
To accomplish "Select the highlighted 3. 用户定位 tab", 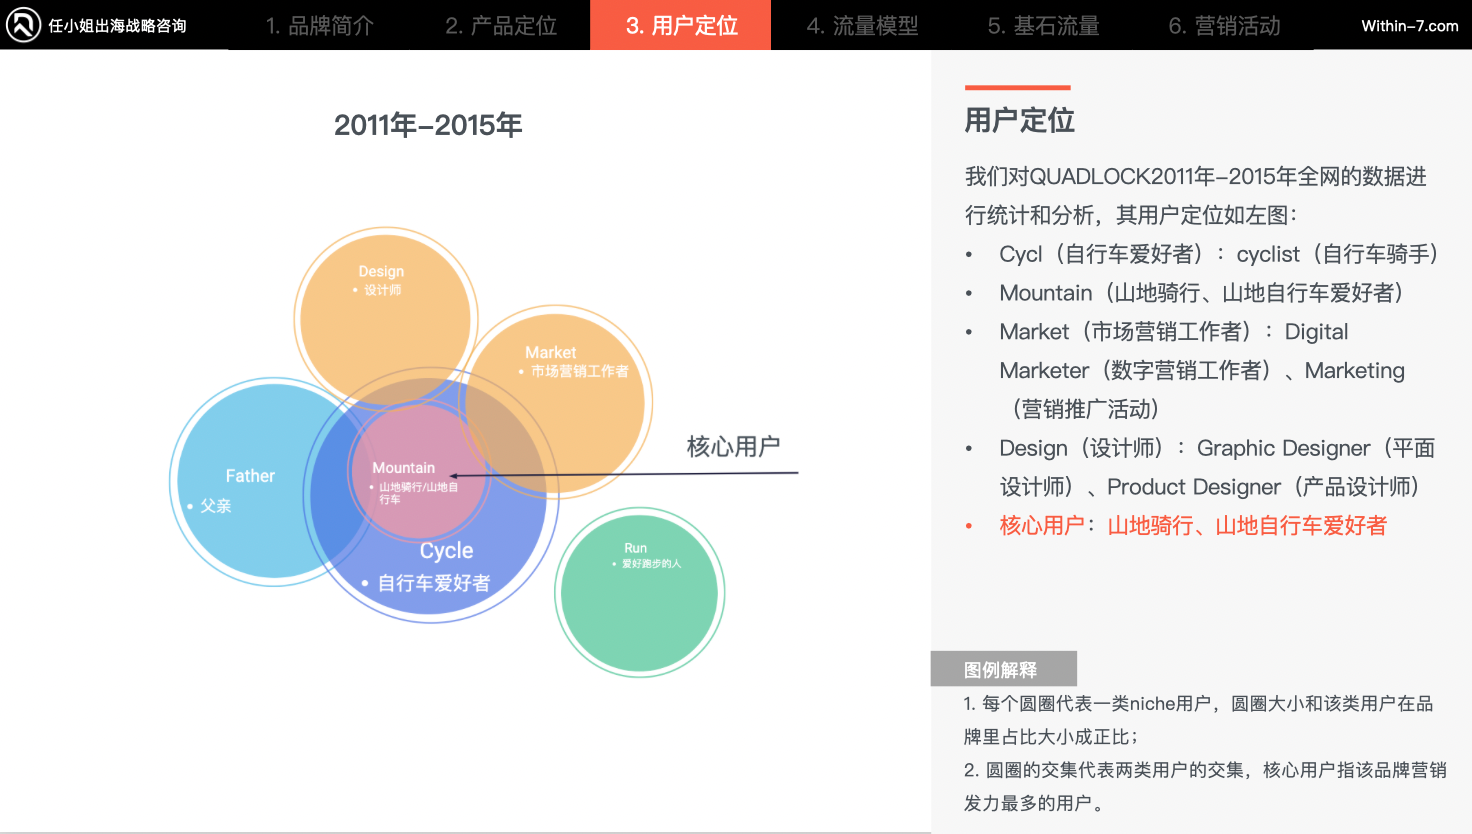I will click(x=680, y=25).
